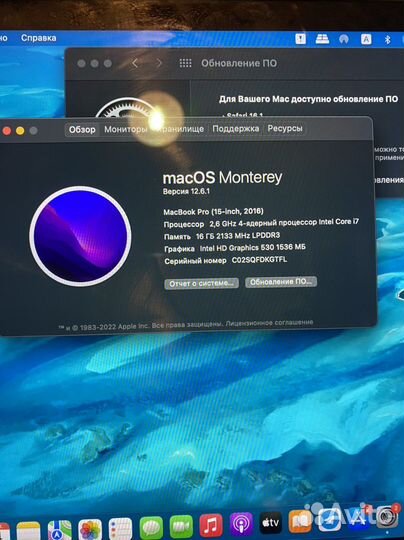Viewport: 404px width, 540px height.
Task: Click the stacked-blocks icon in the menu bar
Action: point(322,39)
